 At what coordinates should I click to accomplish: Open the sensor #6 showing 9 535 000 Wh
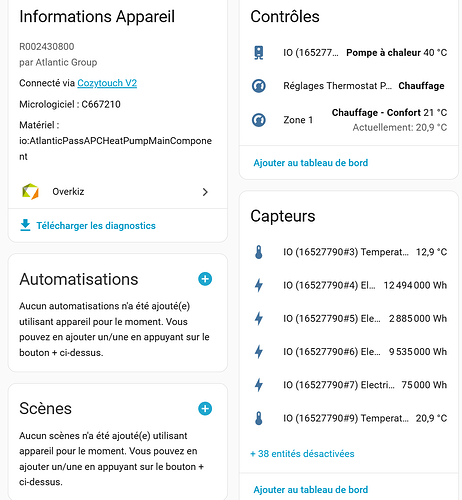coord(349,352)
